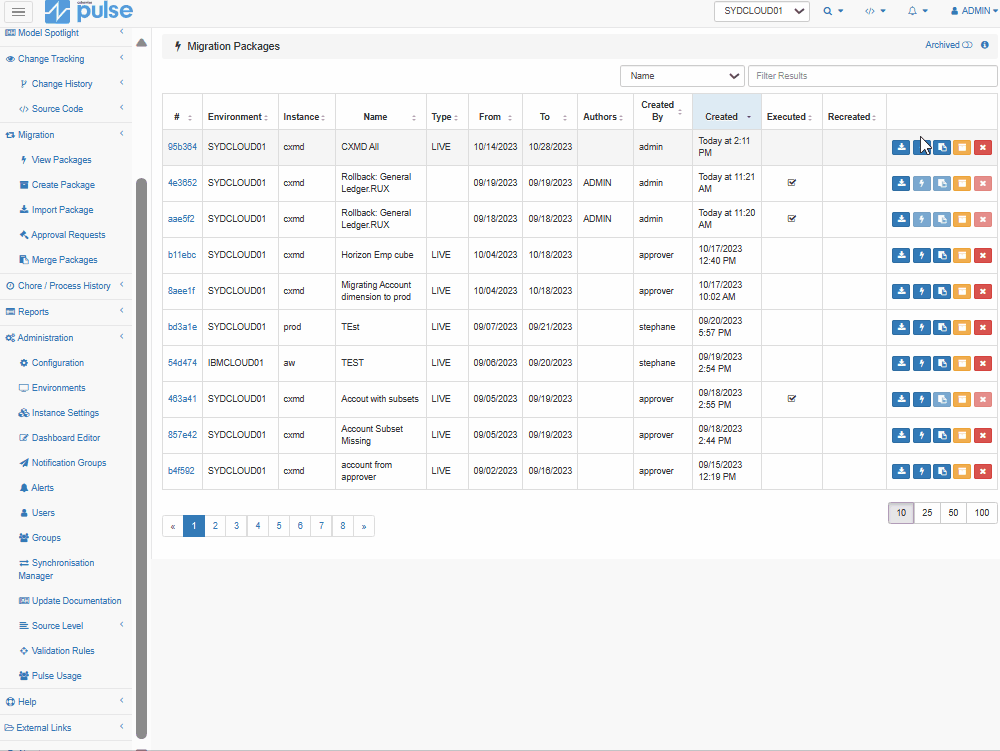The image size is (1000, 751).
Task: Toggle the Archived switch
Action: (x=967, y=45)
